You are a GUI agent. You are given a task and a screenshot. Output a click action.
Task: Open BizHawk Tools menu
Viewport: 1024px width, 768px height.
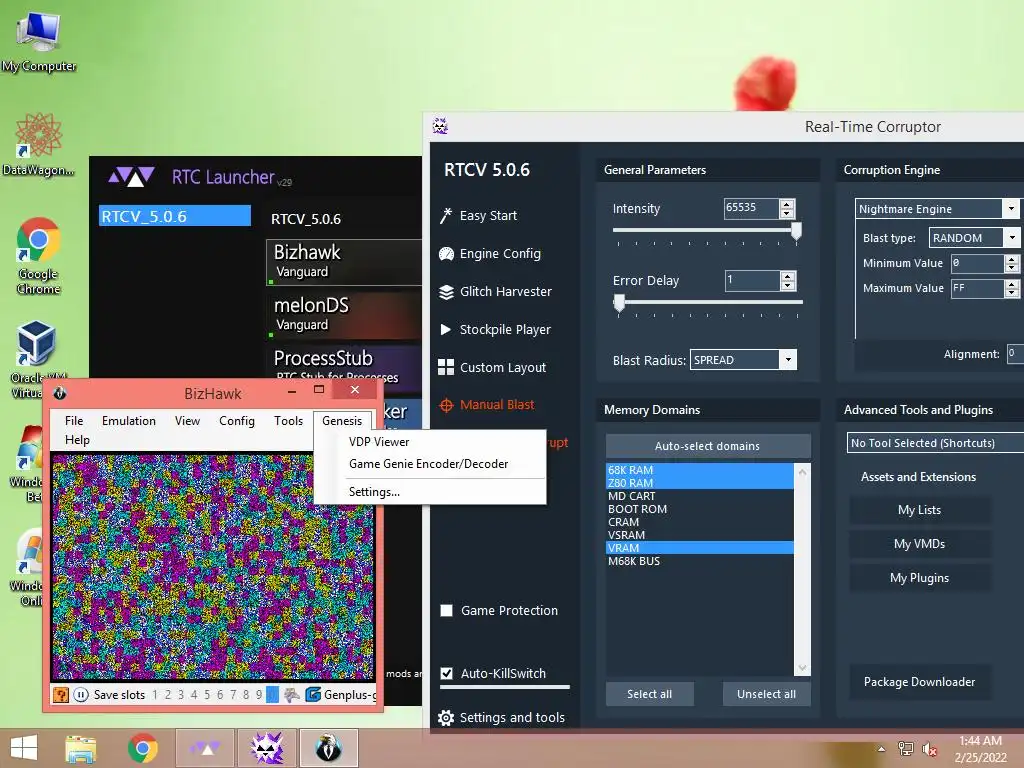click(288, 421)
